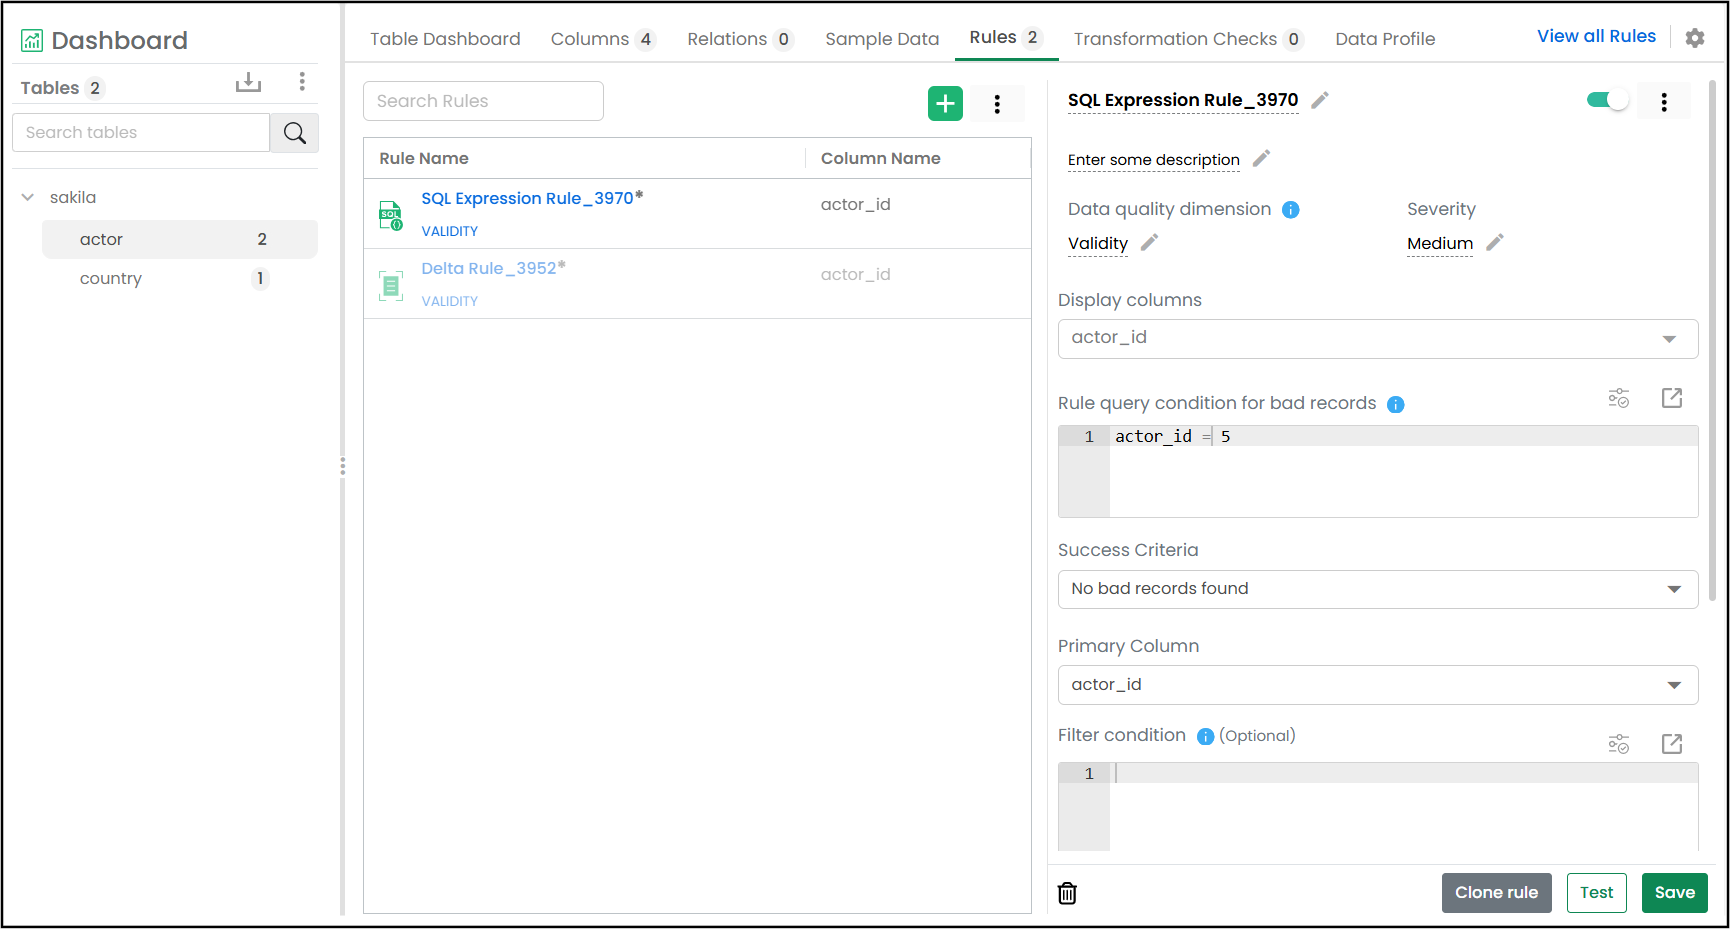Click the green add rule plus button
The image size is (1730, 929).
(945, 104)
